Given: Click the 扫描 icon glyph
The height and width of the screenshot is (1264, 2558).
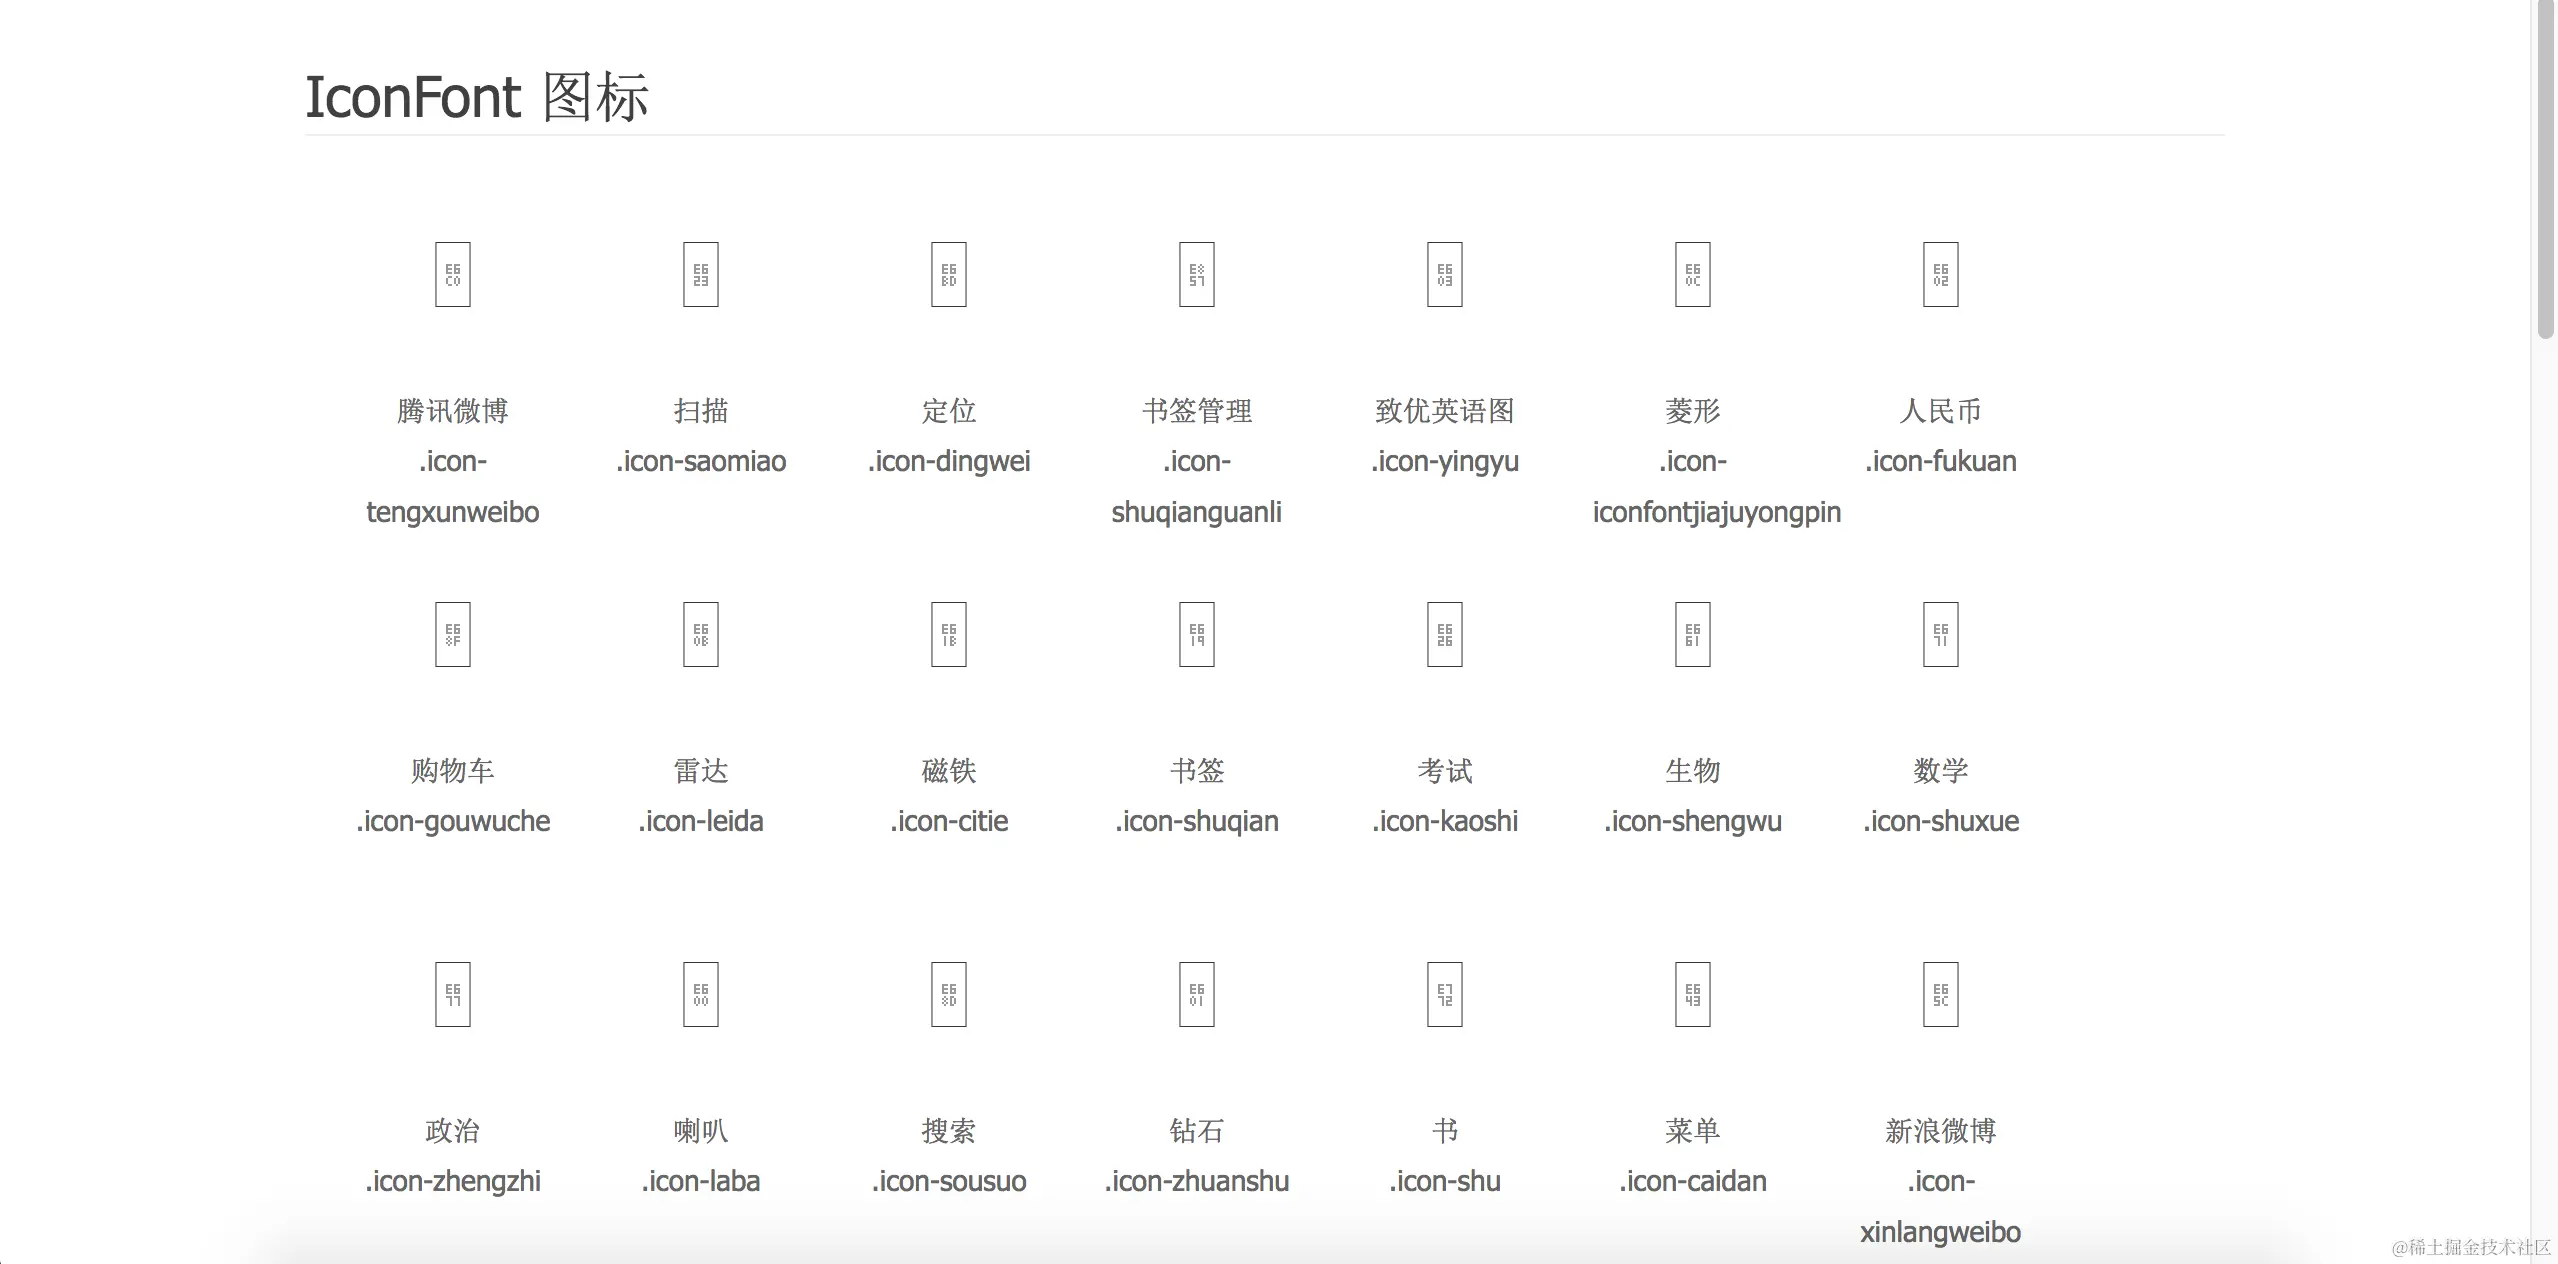Looking at the screenshot, I should click(x=700, y=274).
